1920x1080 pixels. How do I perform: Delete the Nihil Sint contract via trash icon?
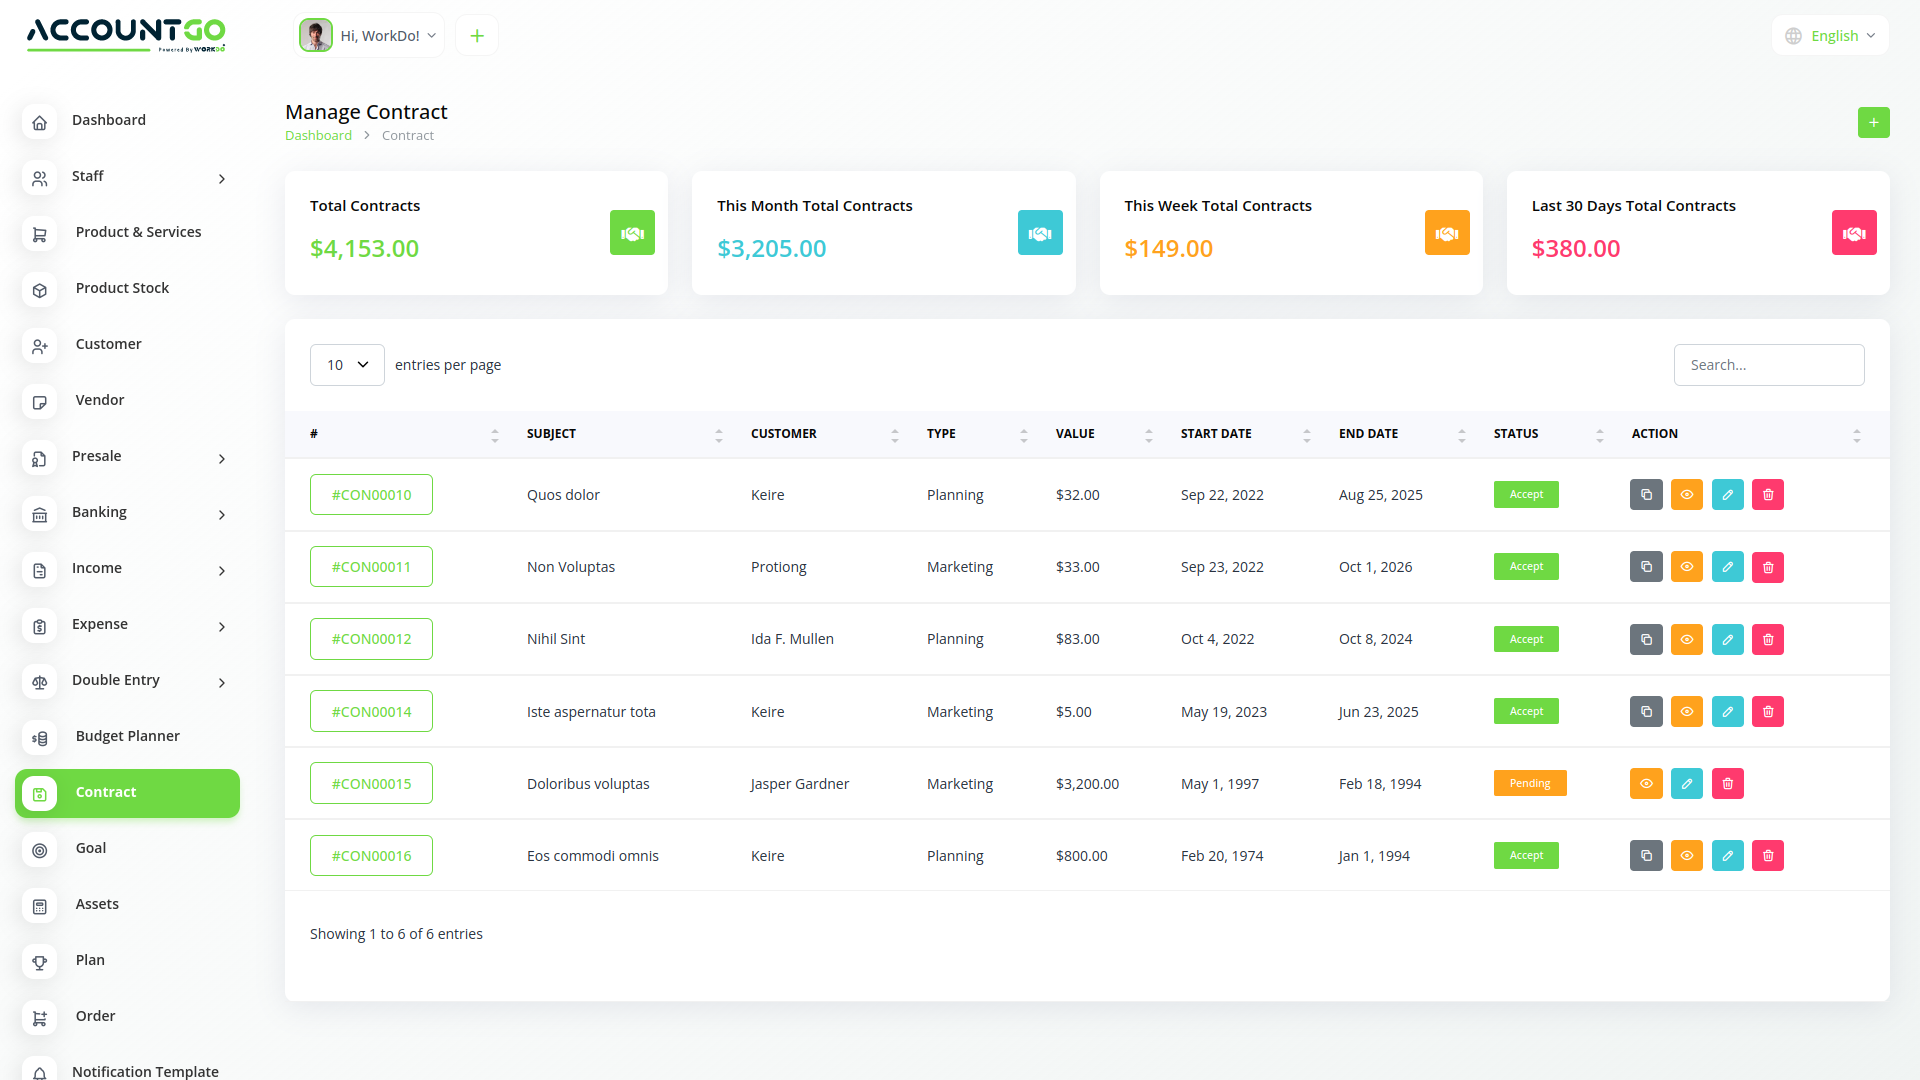point(1767,639)
